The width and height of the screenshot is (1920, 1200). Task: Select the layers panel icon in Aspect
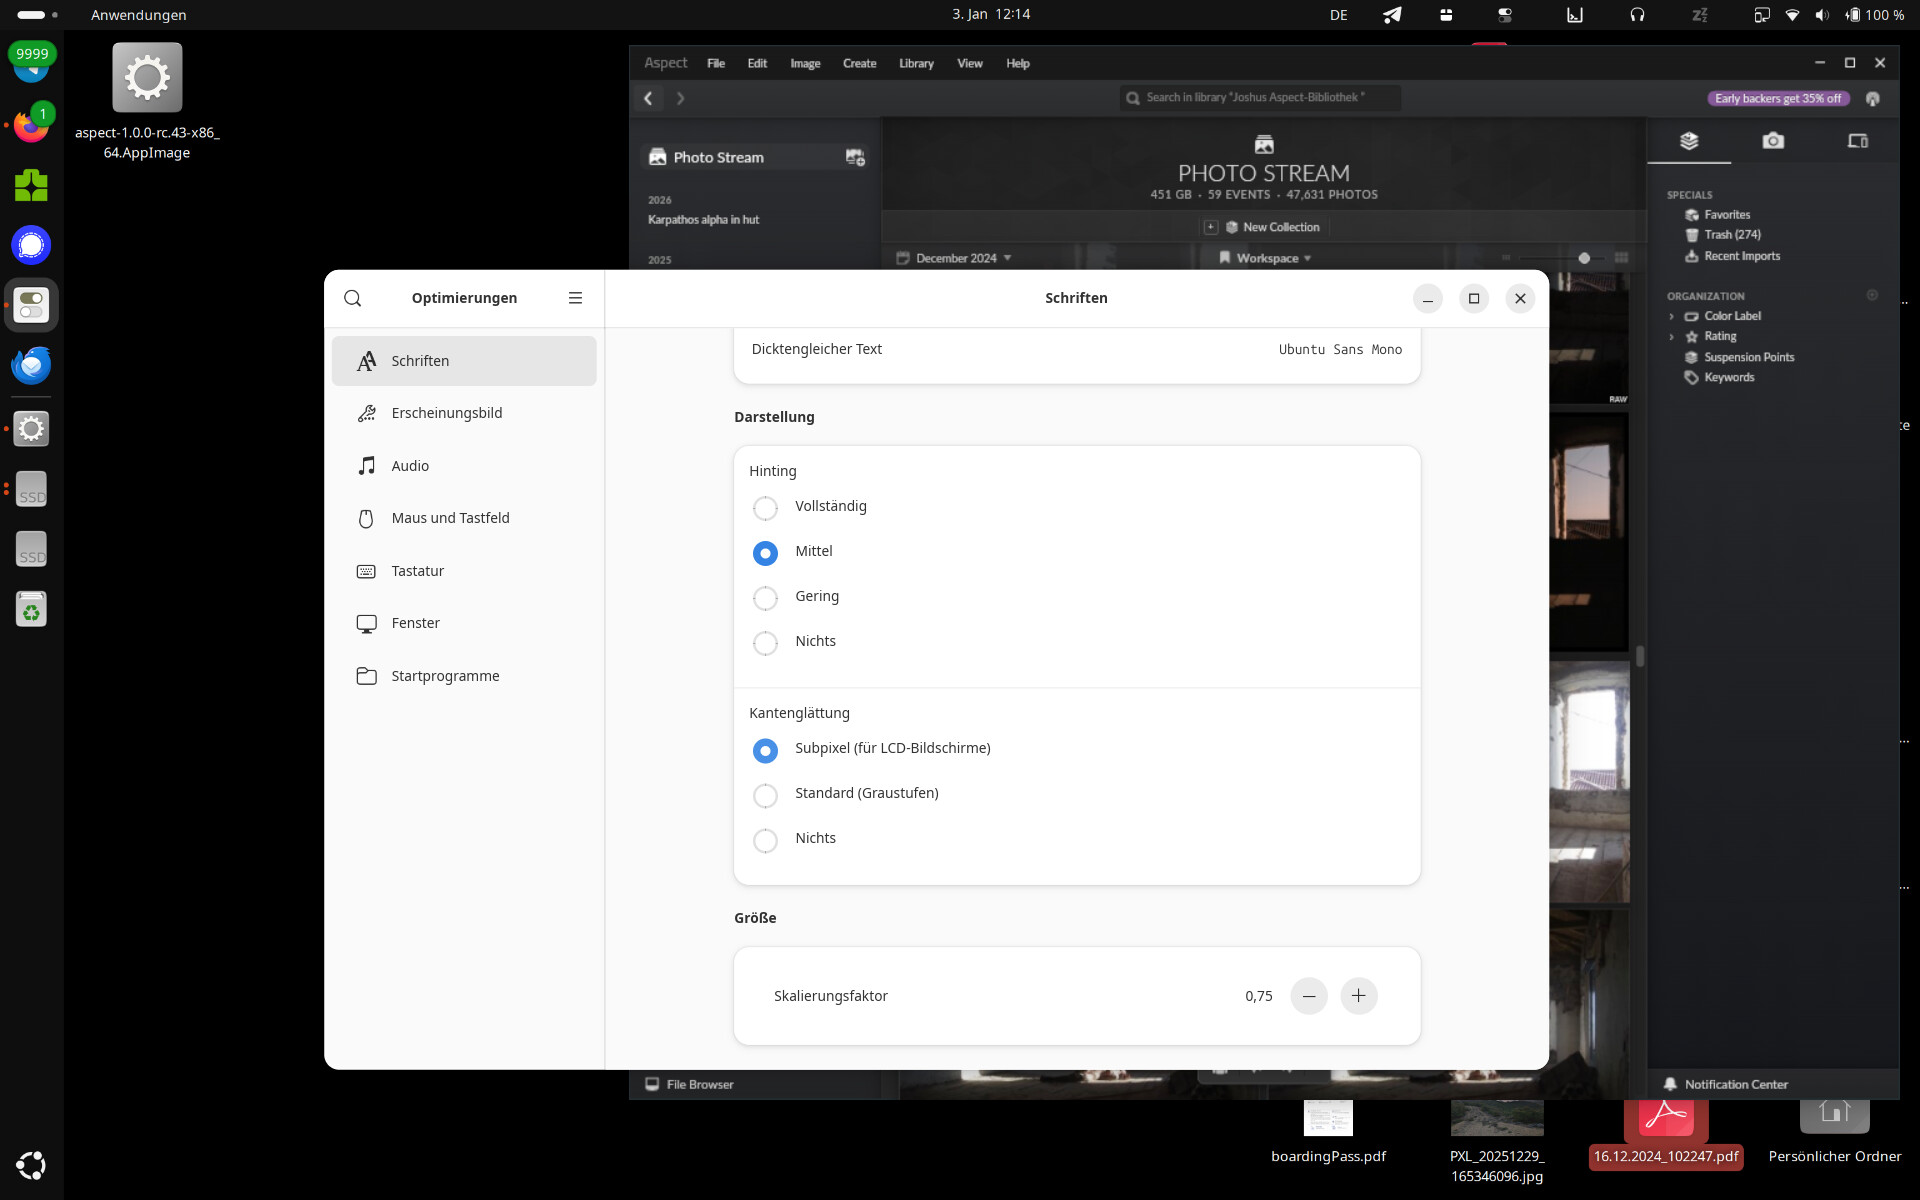(1689, 141)
